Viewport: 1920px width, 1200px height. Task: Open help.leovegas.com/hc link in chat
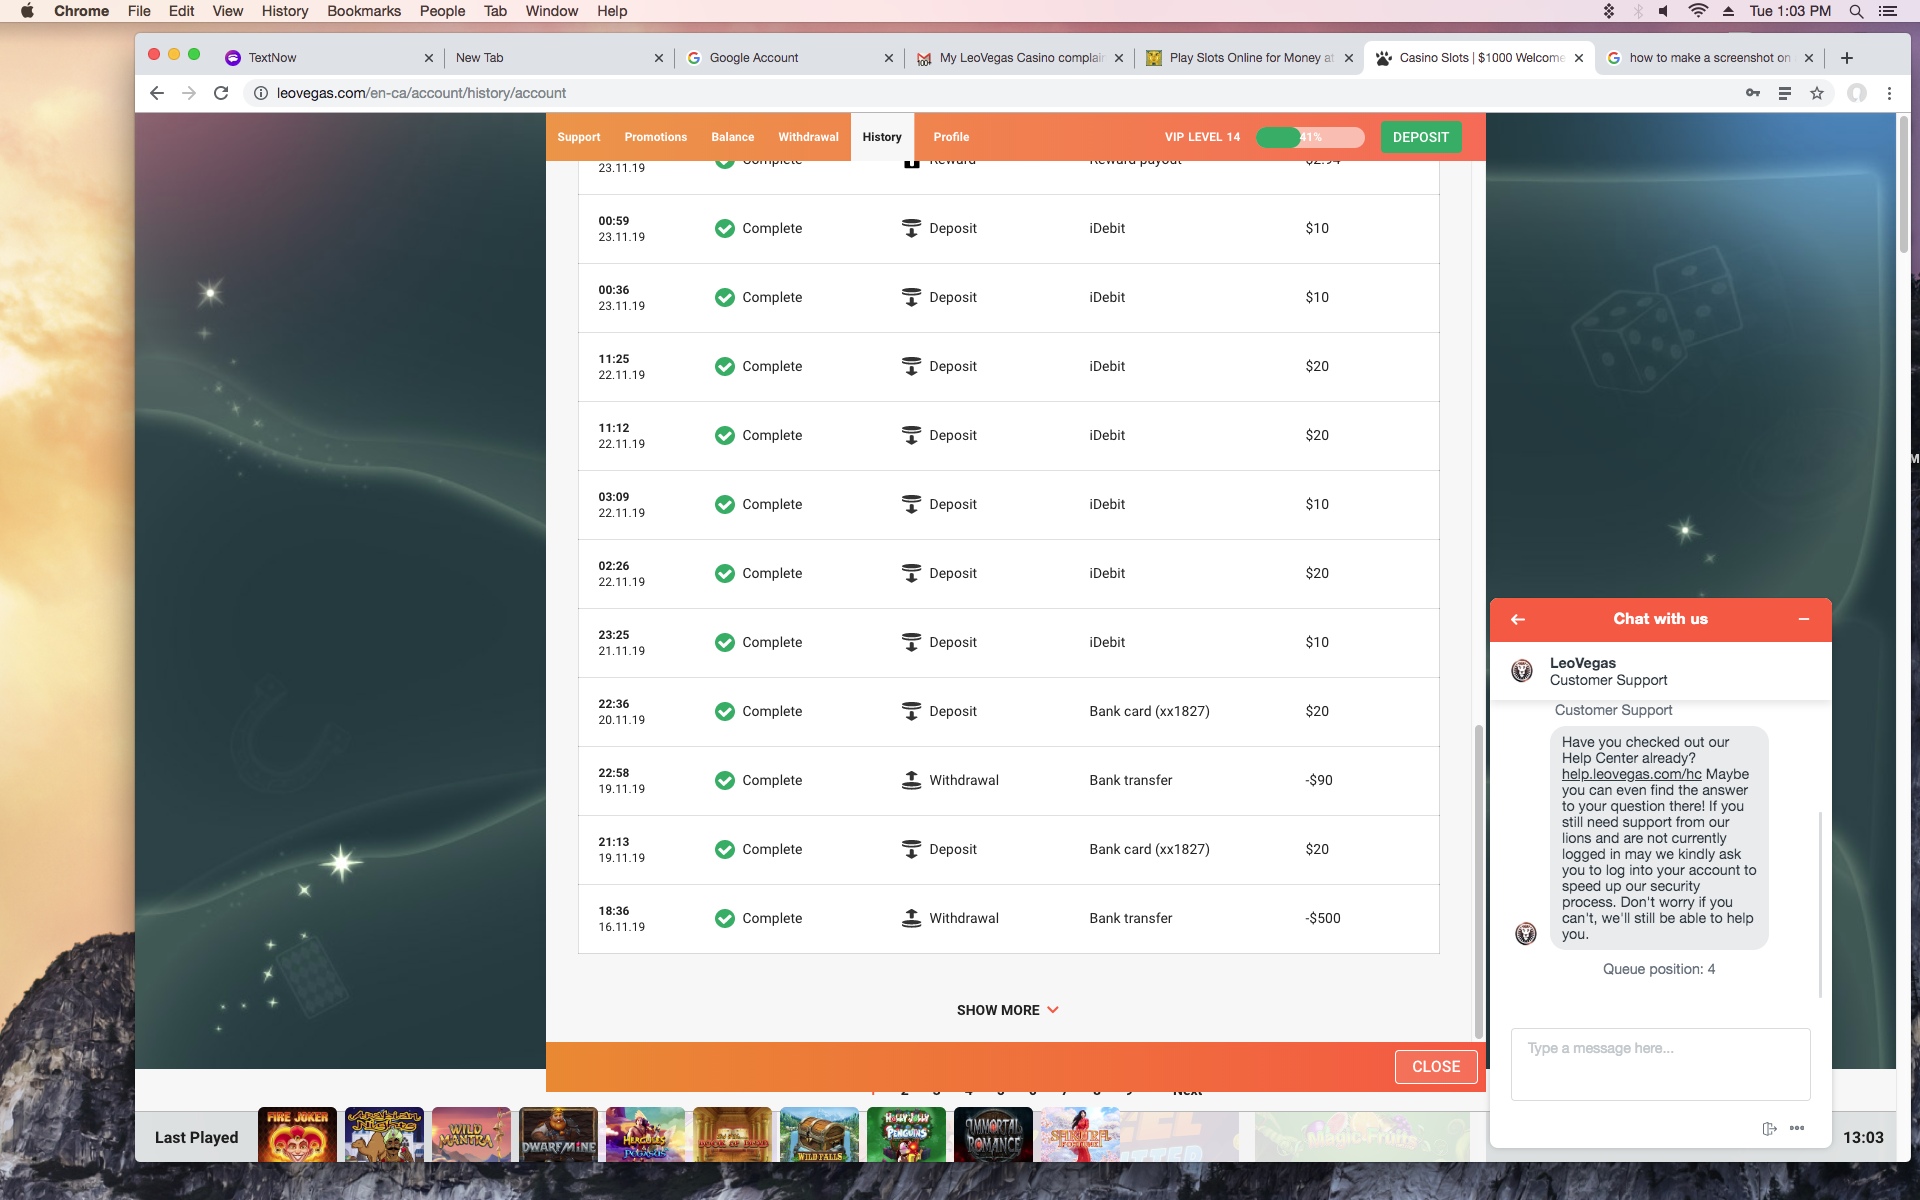tap(1631, 774)
